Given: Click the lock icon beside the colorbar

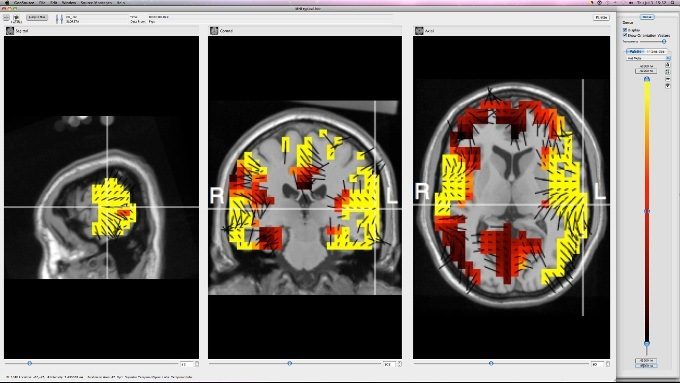Looking at the screenshot, I should click(668, 65).
